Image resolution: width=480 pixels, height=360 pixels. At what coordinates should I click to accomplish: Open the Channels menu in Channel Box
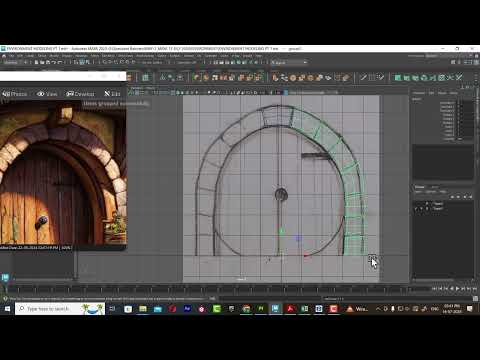tap(419, 93)
